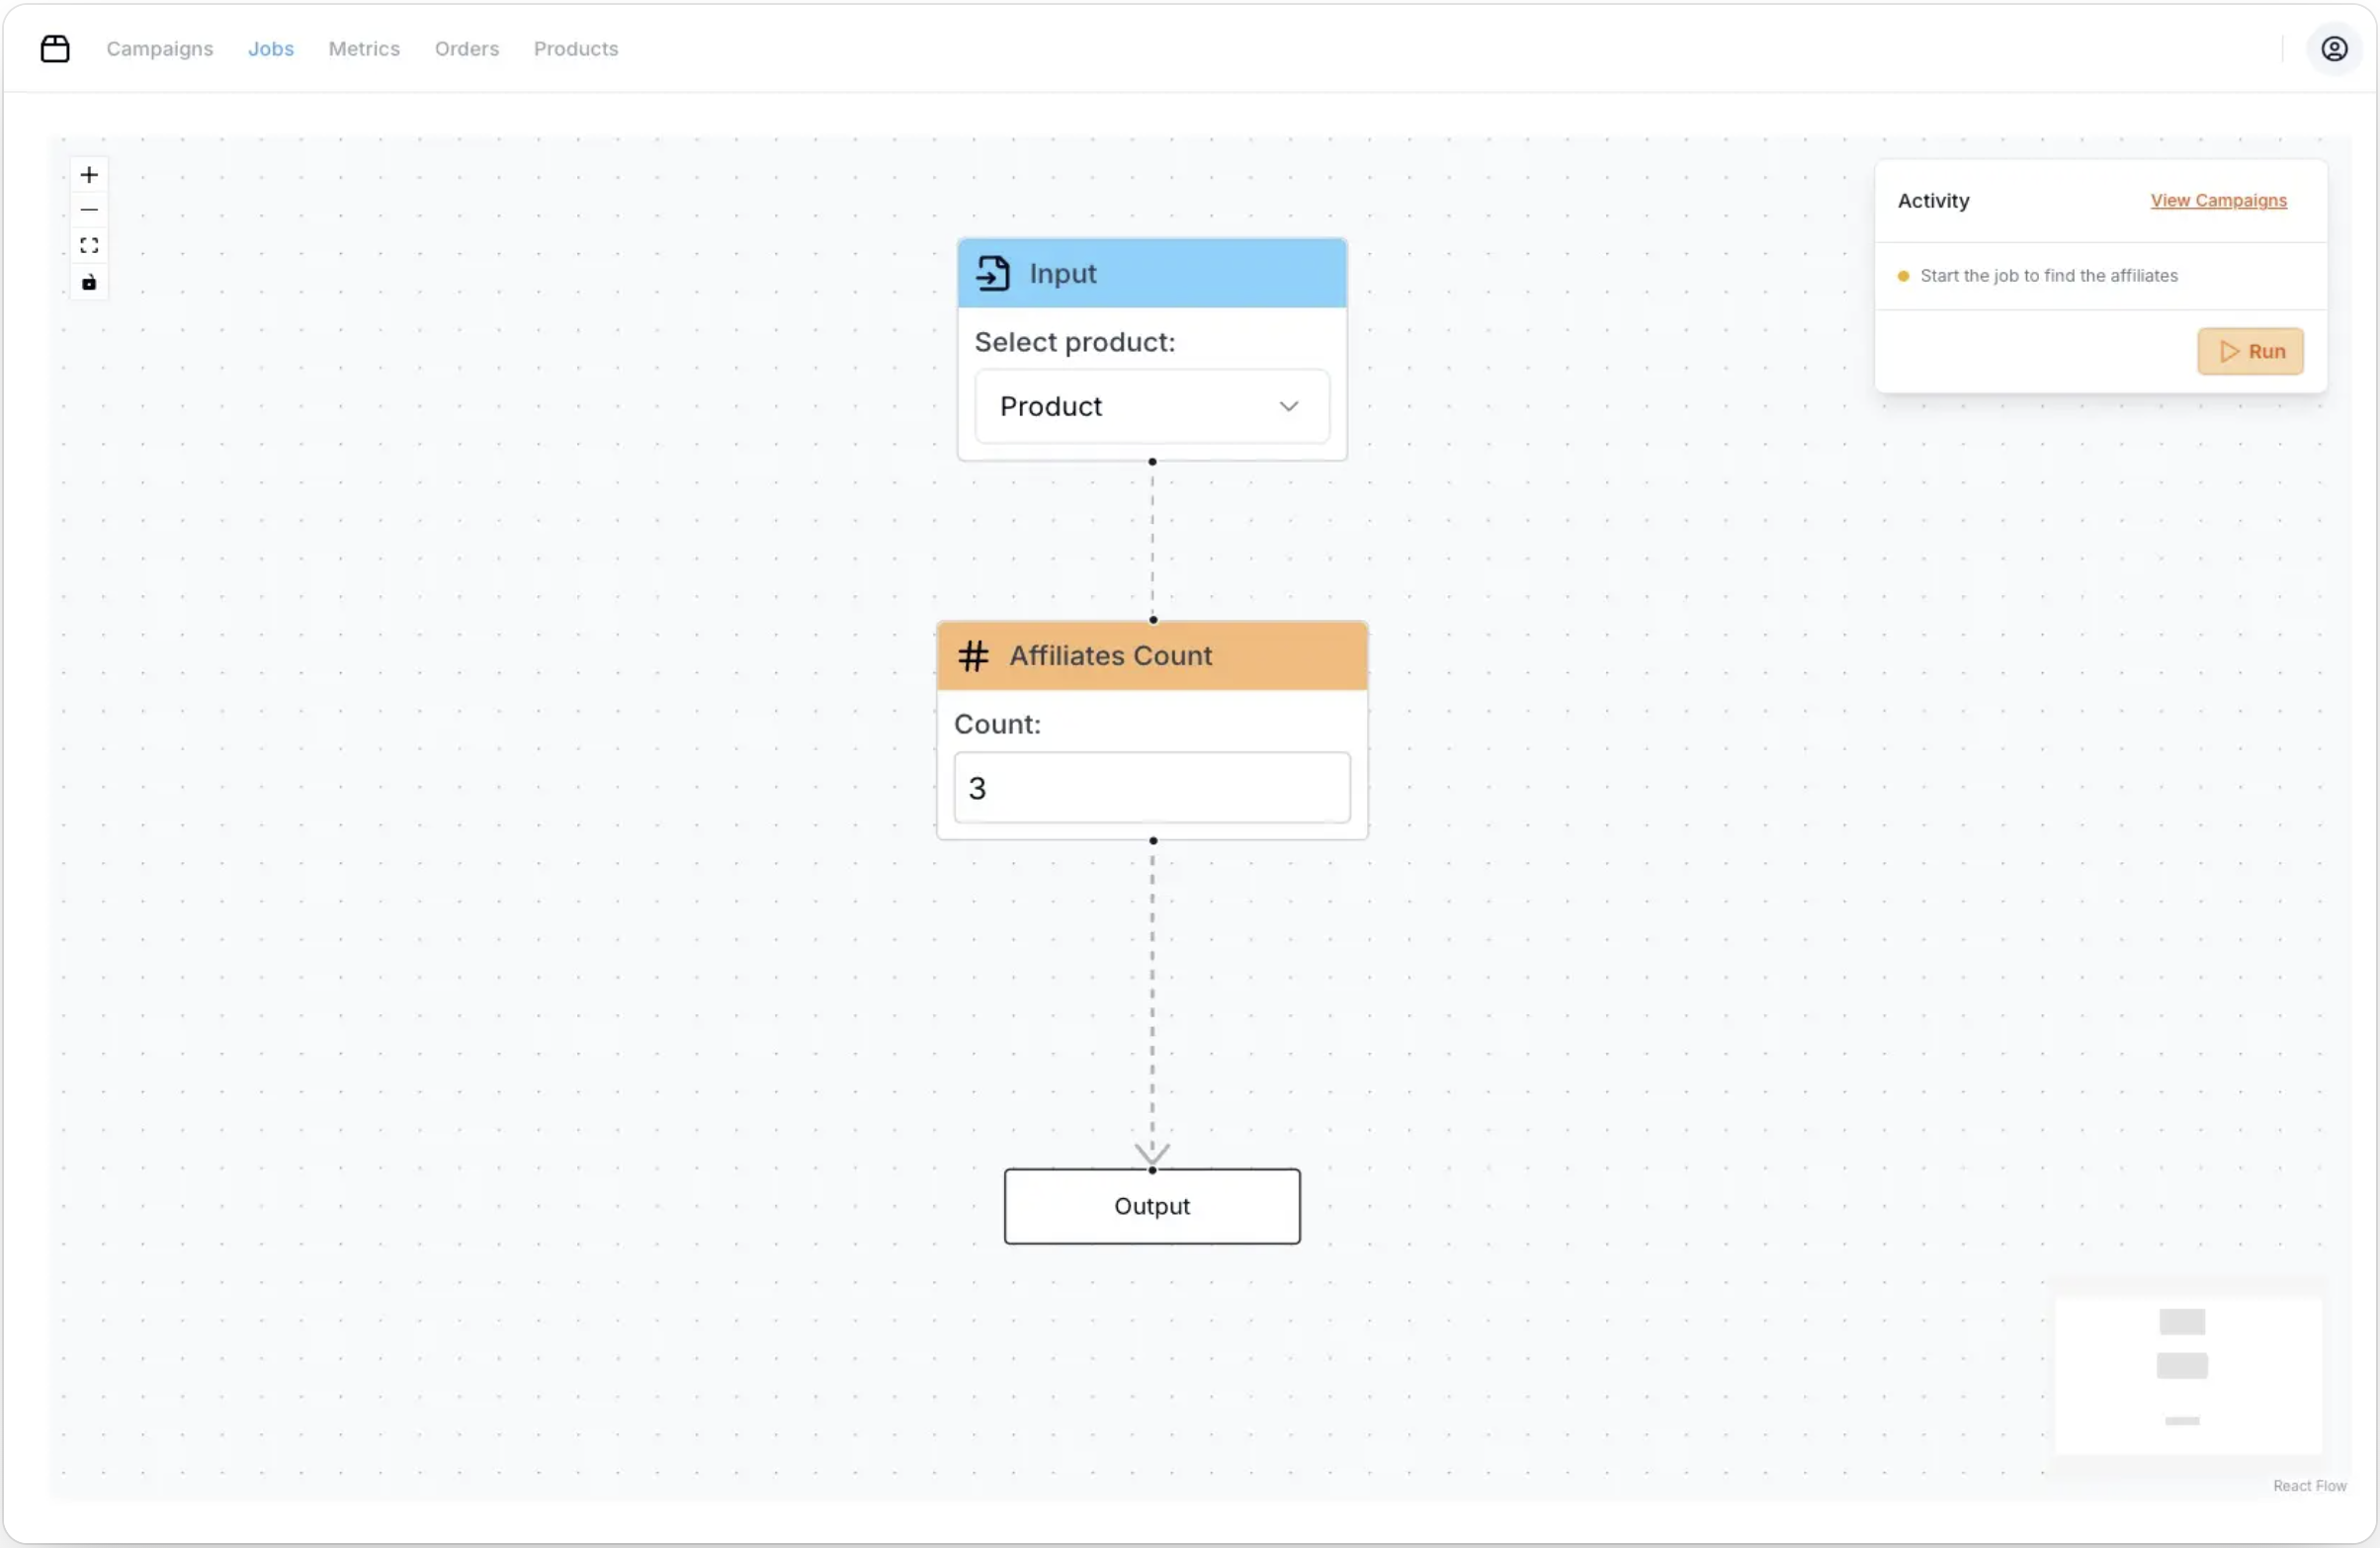This screenshot has width=2380, height=1548.
Task: Click the Input node file icon
Action: click(x=993, y=273)
